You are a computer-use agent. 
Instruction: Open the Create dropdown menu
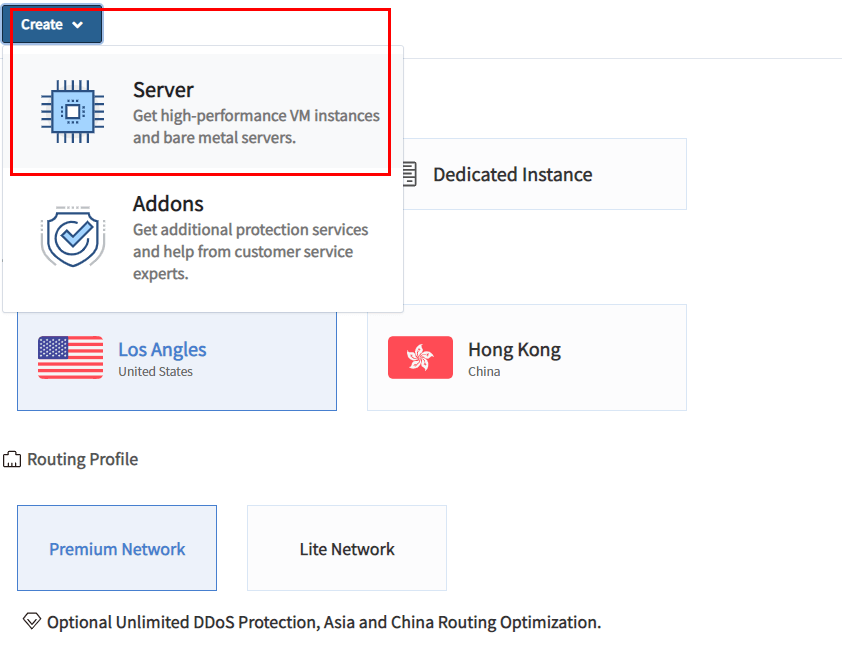pyautogui.click(x=52, y=24)
